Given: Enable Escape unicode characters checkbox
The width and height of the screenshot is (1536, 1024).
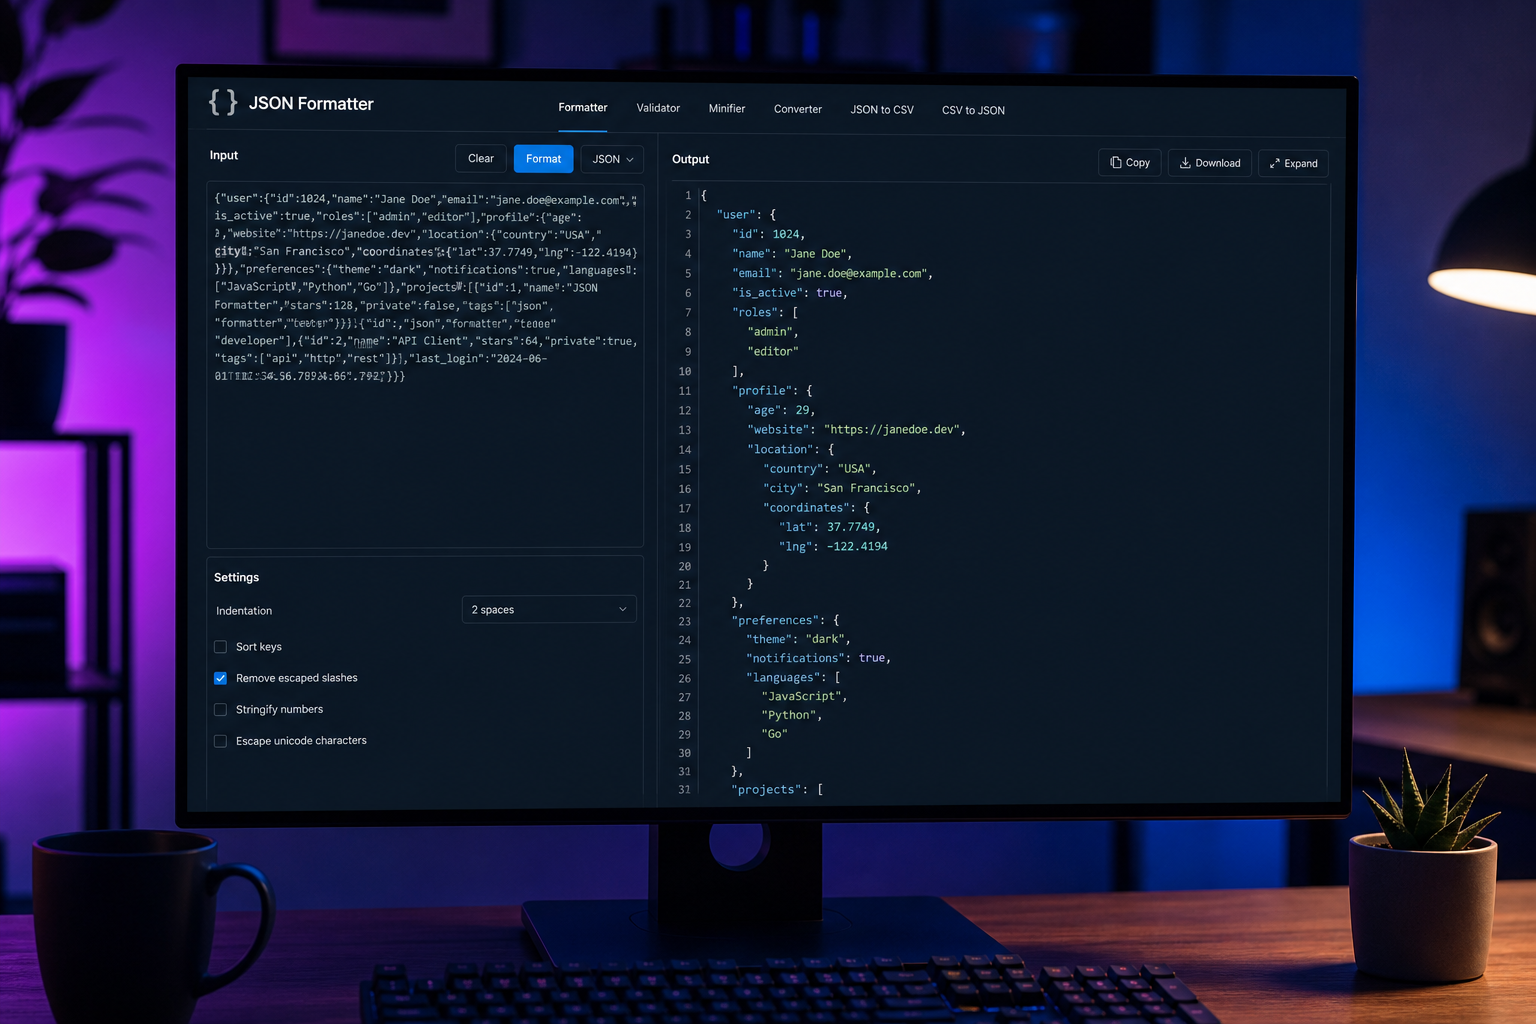Looking at the screenshot, I should tap(220, 741).
